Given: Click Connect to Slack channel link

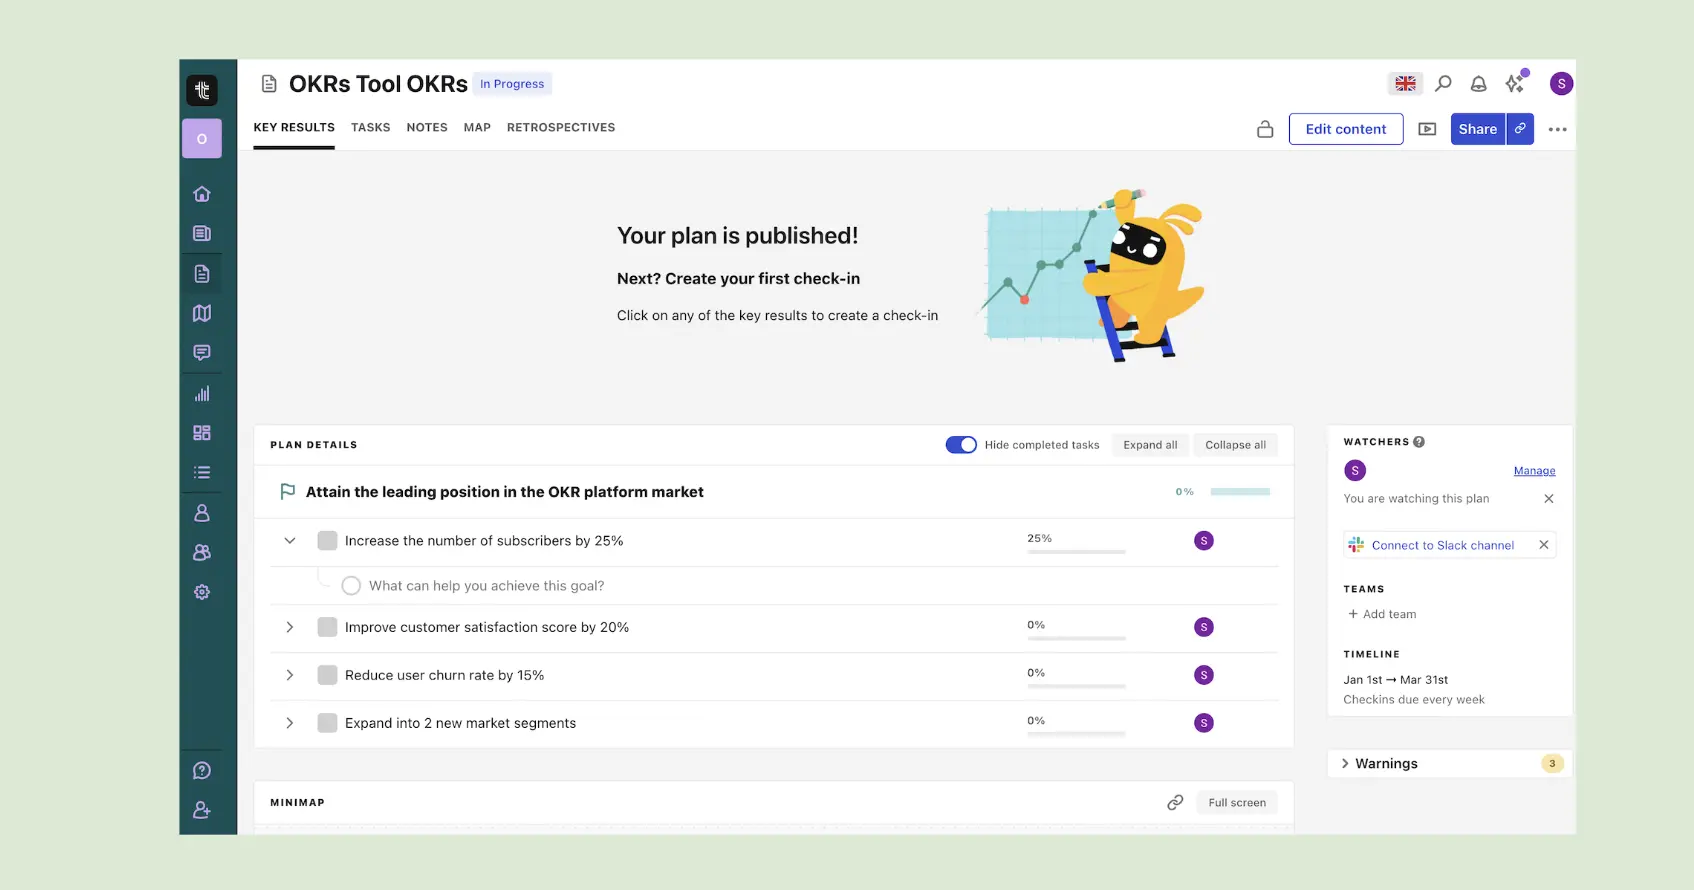Looking at the screenshot, I should [x=1442, y=545].
